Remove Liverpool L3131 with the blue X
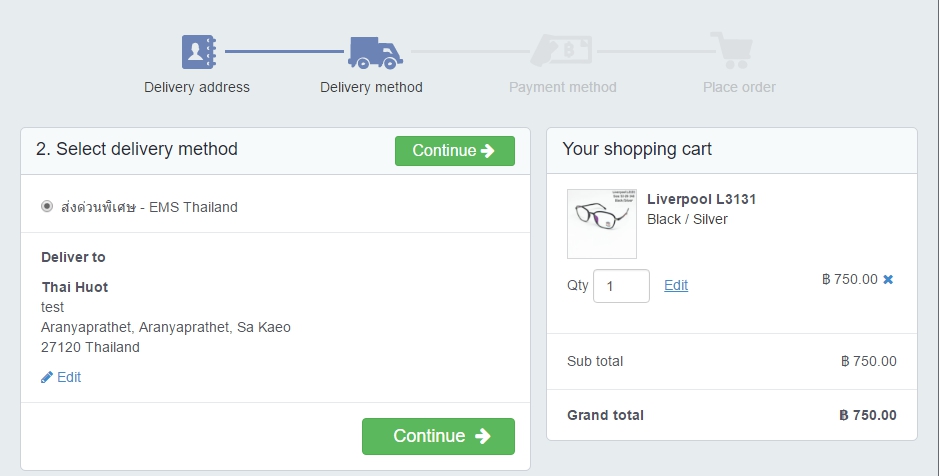The image size is (939, 476). [888, 280]
